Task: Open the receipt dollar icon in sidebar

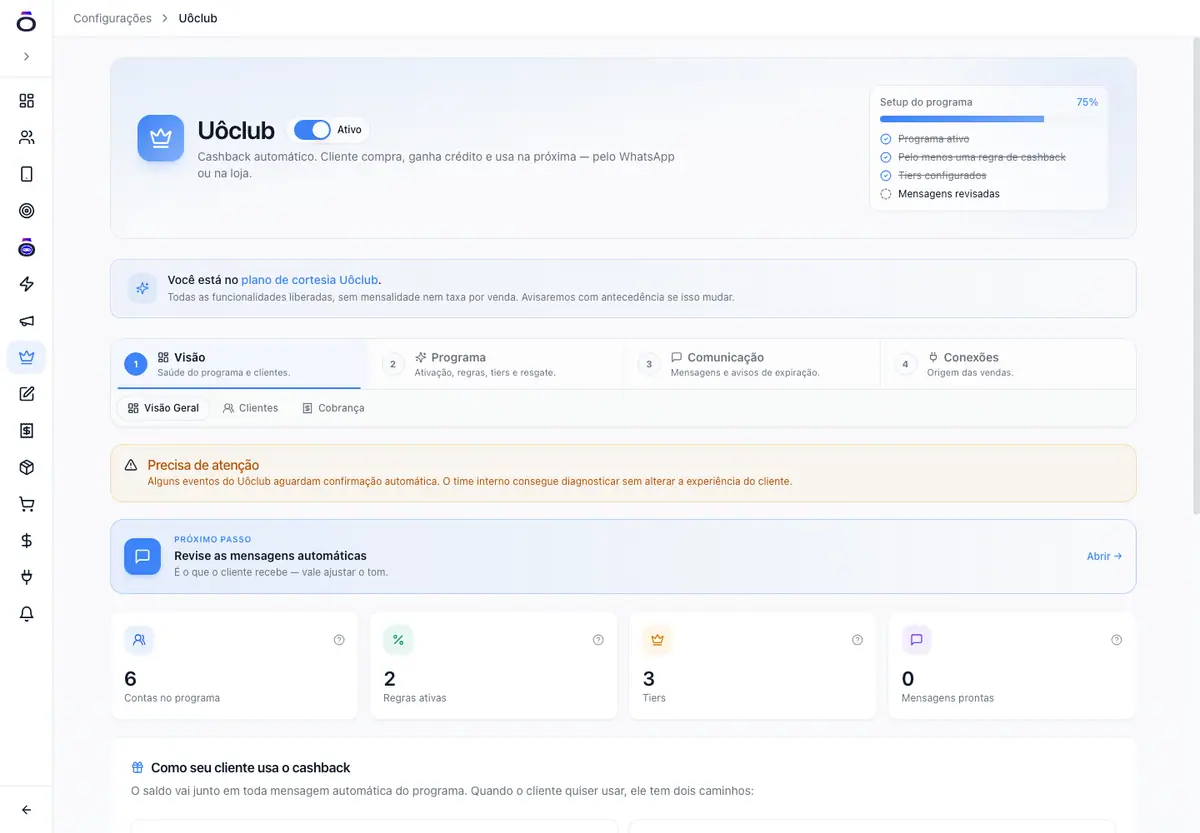Action: tap(27, 431)
